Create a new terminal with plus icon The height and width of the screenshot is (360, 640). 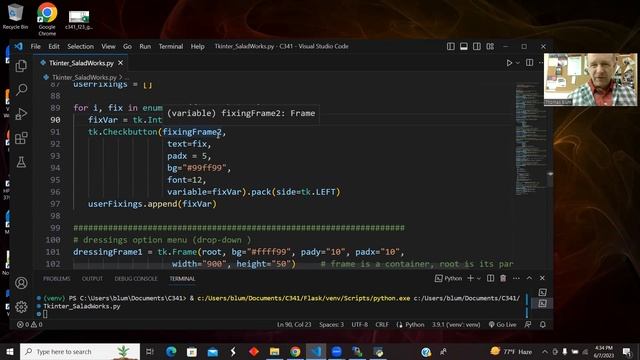click(x=470, y=278)
